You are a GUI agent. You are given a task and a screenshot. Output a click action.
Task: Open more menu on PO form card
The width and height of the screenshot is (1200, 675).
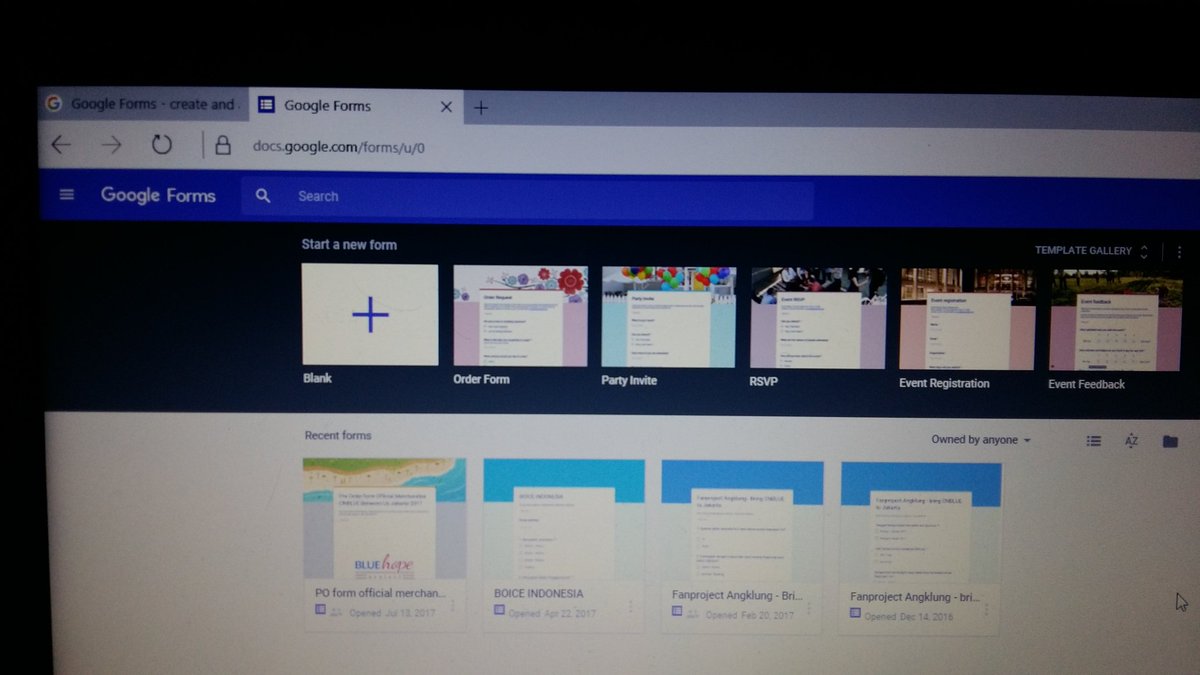click(452, 606)
